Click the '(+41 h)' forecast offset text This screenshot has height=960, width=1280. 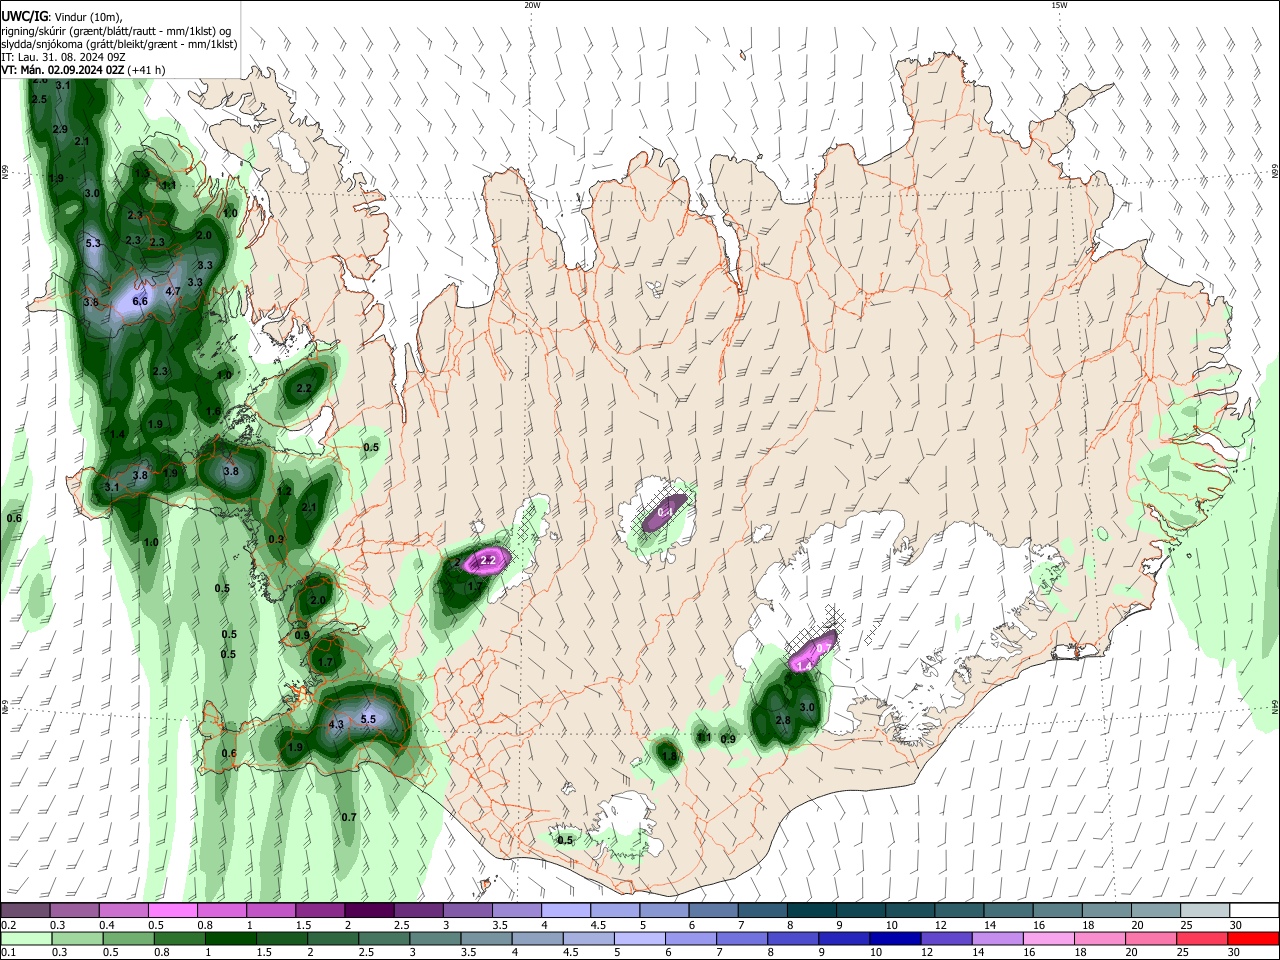147,70
